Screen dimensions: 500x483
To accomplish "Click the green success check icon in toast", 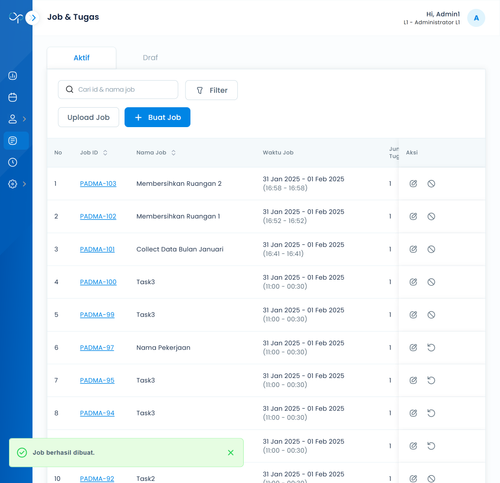I will 22,453.
